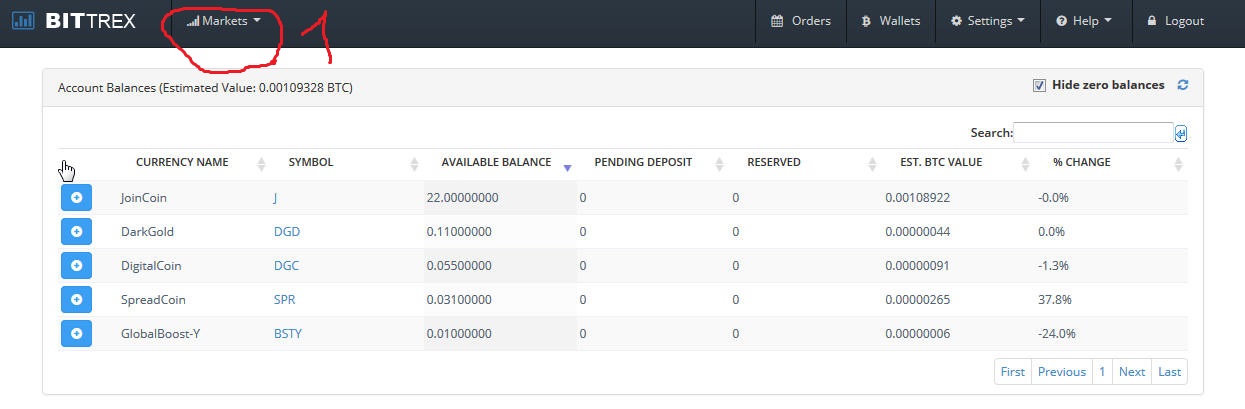Click the plus button for DarkGold
Viewport: 1245px width, 409px height.
pyautogui.click(x=76, y=231)
